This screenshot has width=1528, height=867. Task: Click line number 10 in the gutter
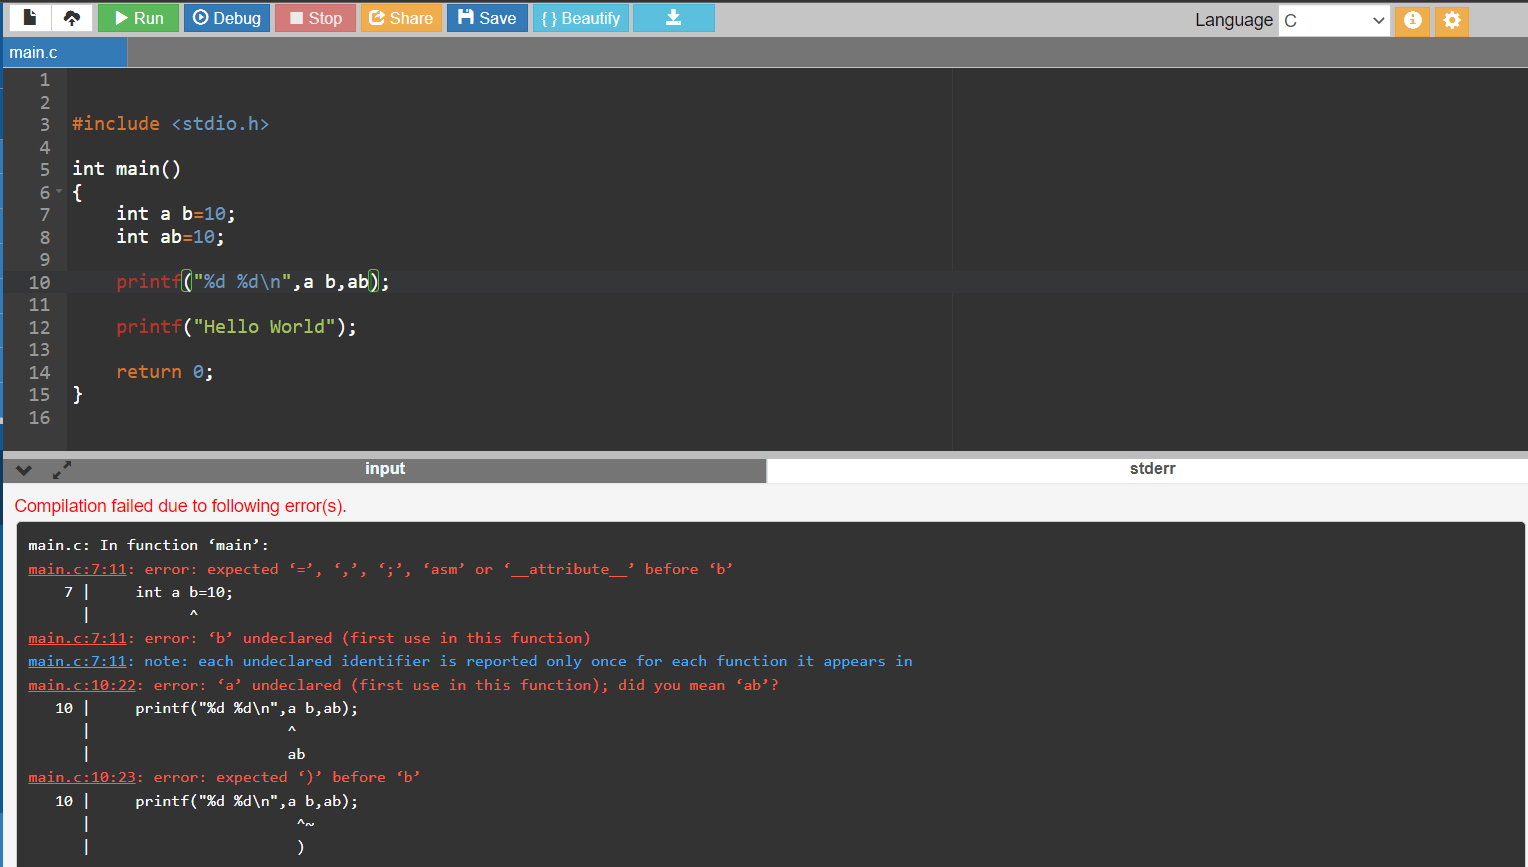pyautogui.click(x=39, y=282)
